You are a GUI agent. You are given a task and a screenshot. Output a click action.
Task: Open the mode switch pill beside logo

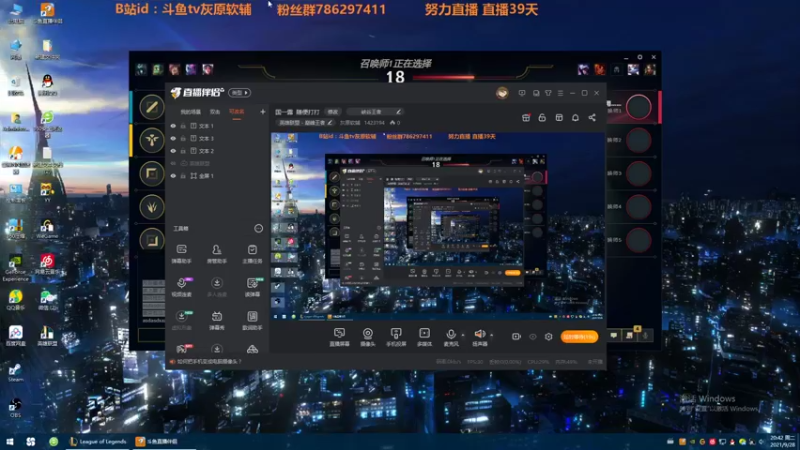(240, 93)
